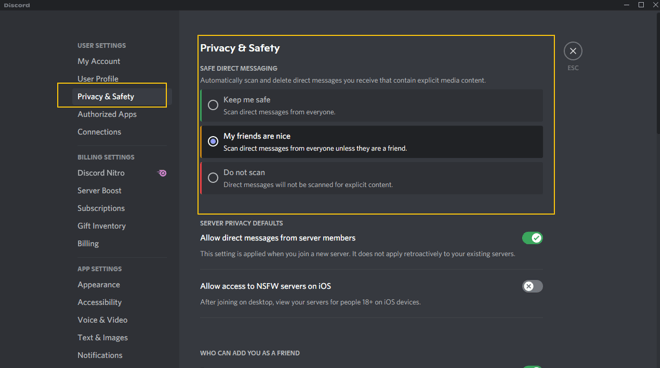
Task: Close settings with the ESC circle button
Action: (573, 51)
